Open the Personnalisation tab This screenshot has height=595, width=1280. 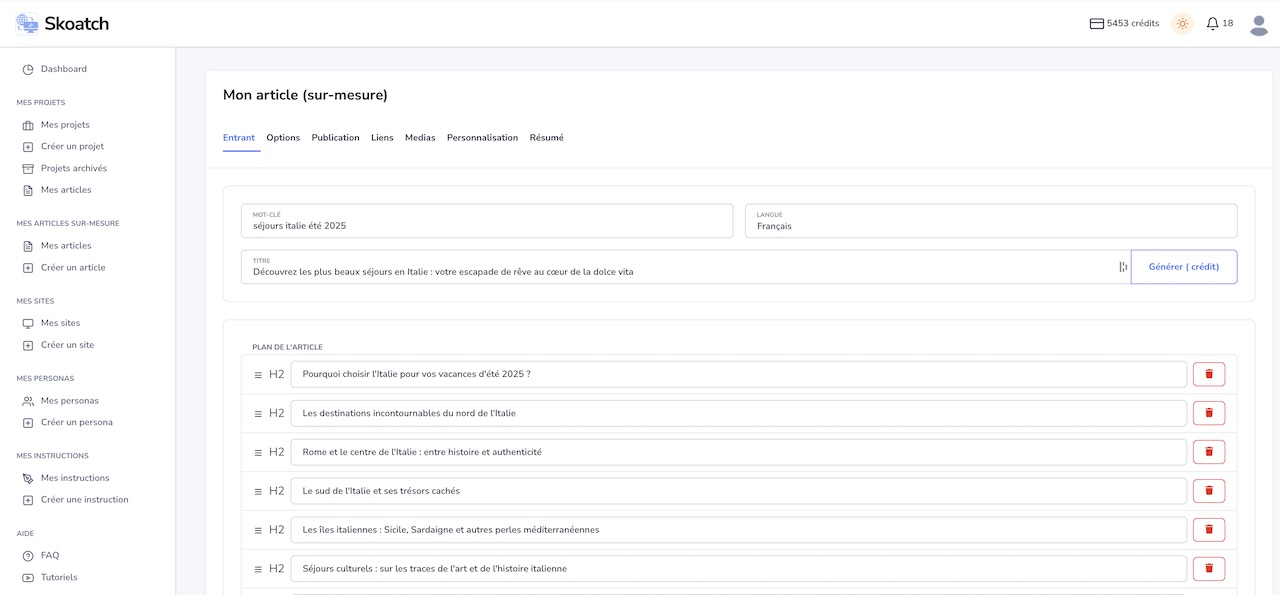point(482,138)
